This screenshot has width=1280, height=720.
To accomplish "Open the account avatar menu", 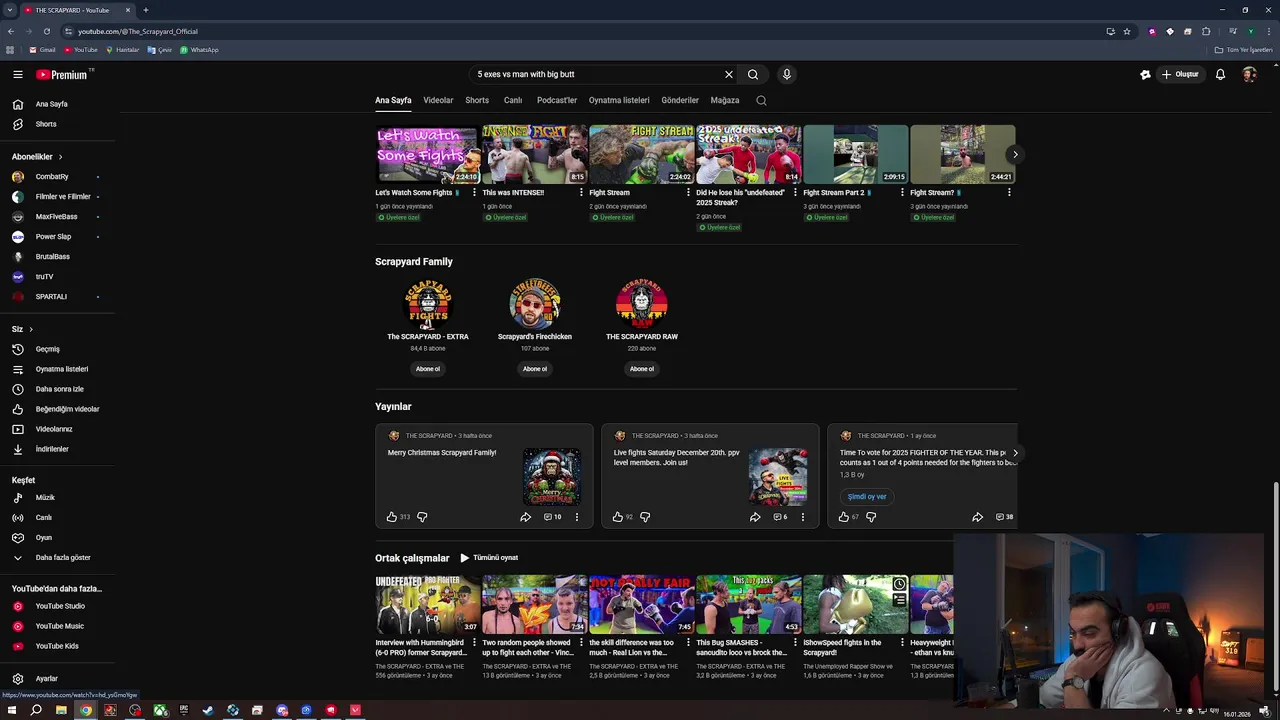I will coord(1249,74).
